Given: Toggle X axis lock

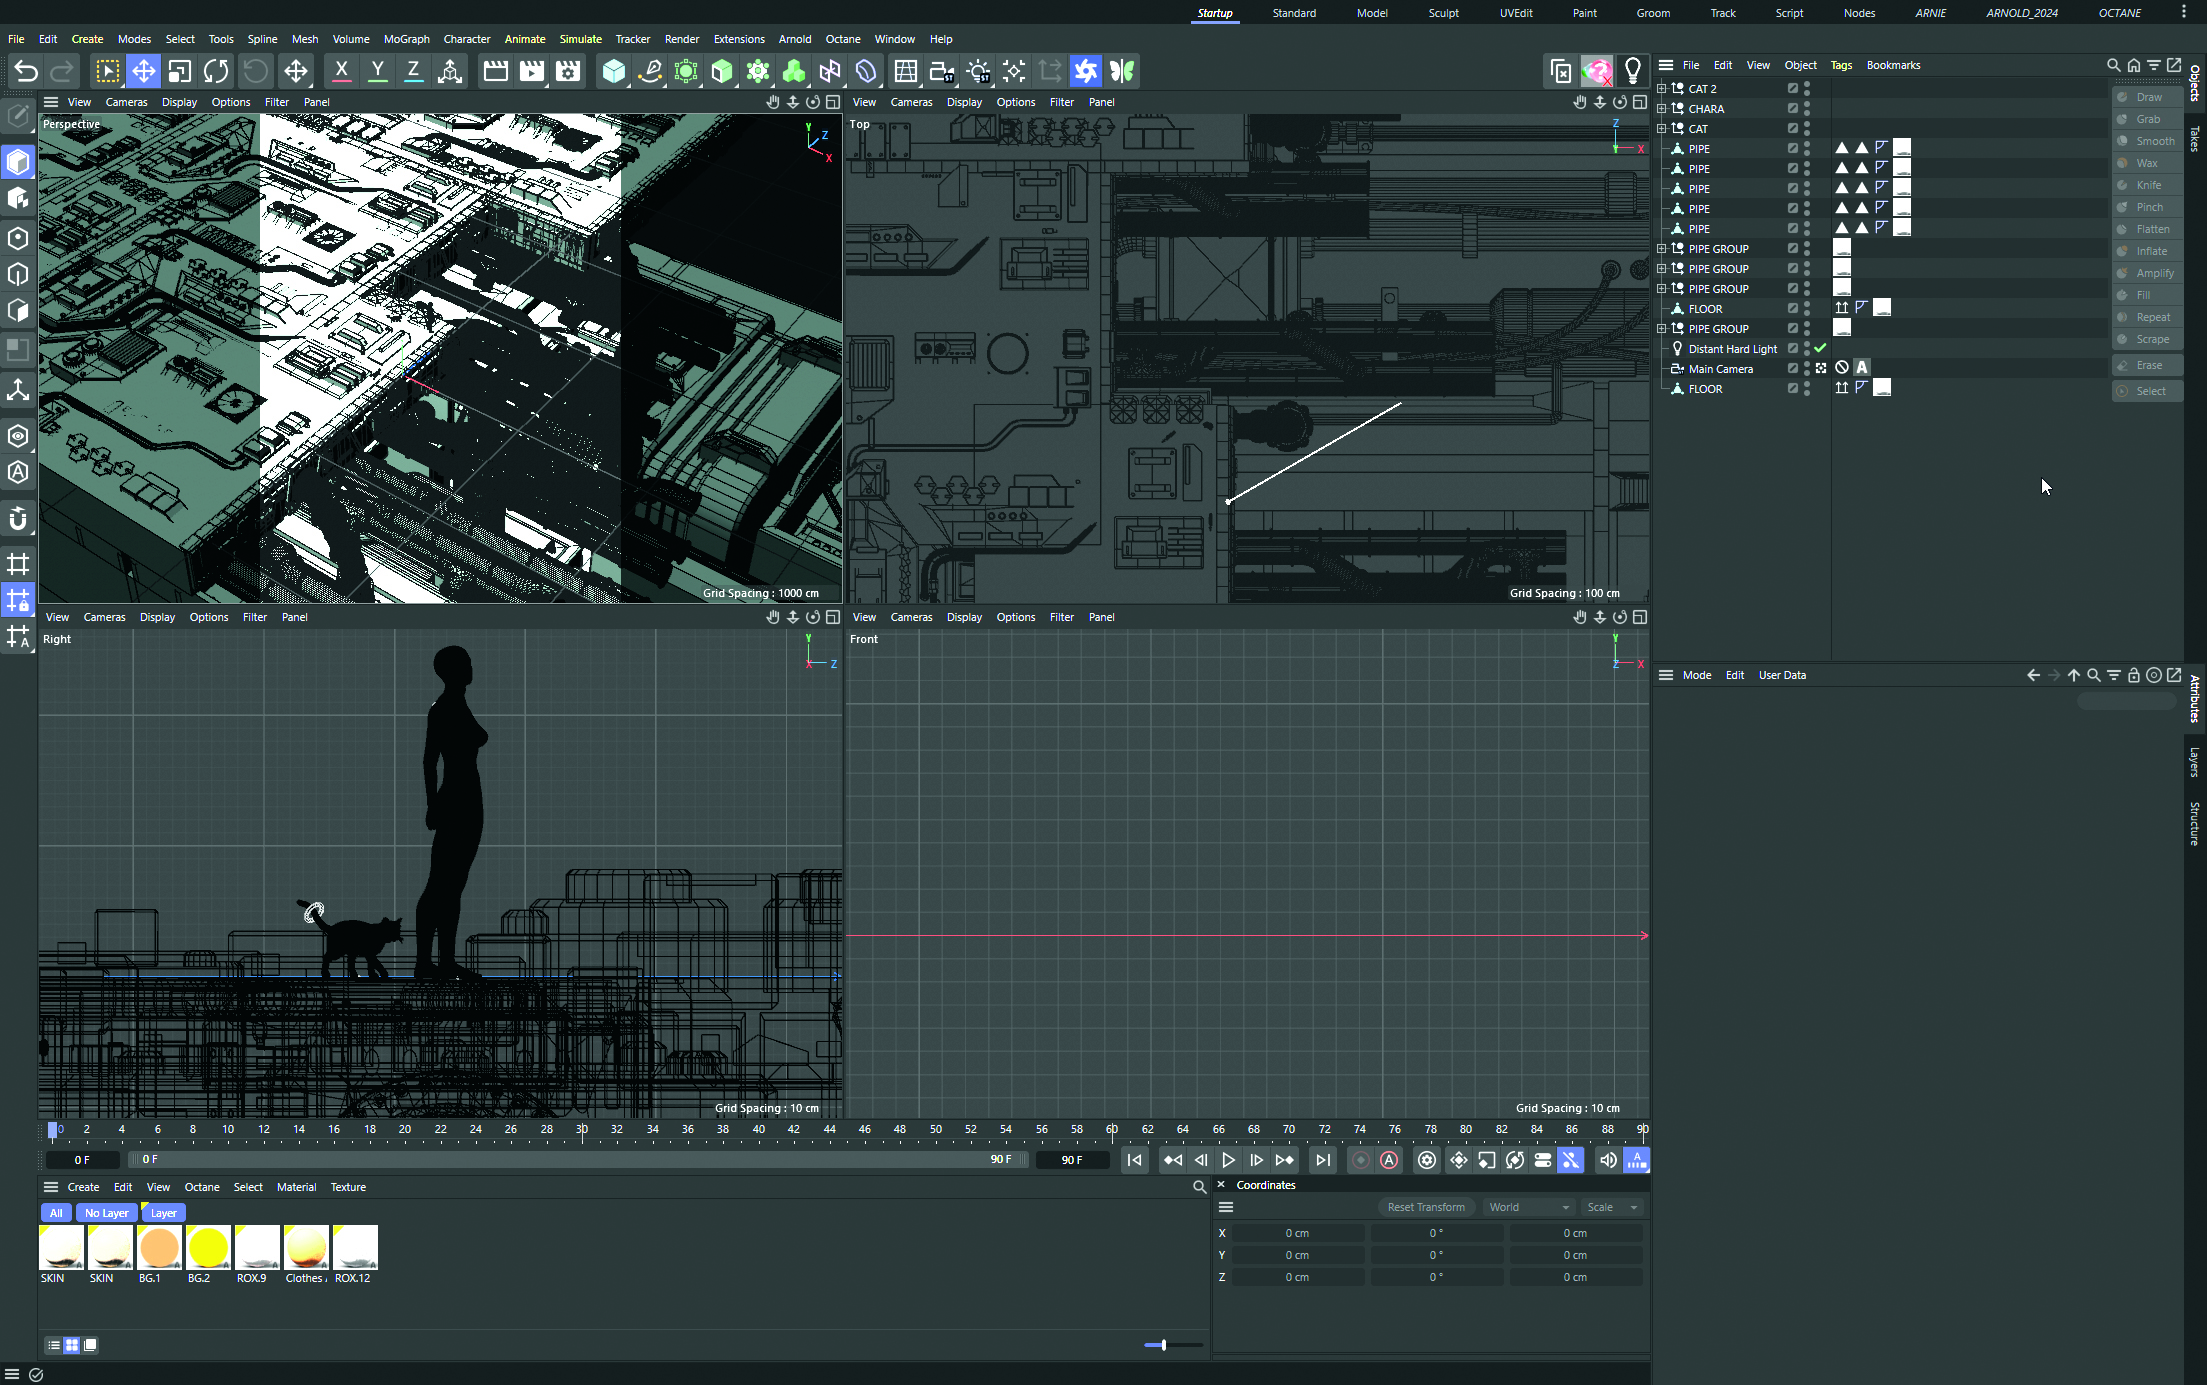Looking at the screenshot, I should pyautogui.click(x=341, y=71).
